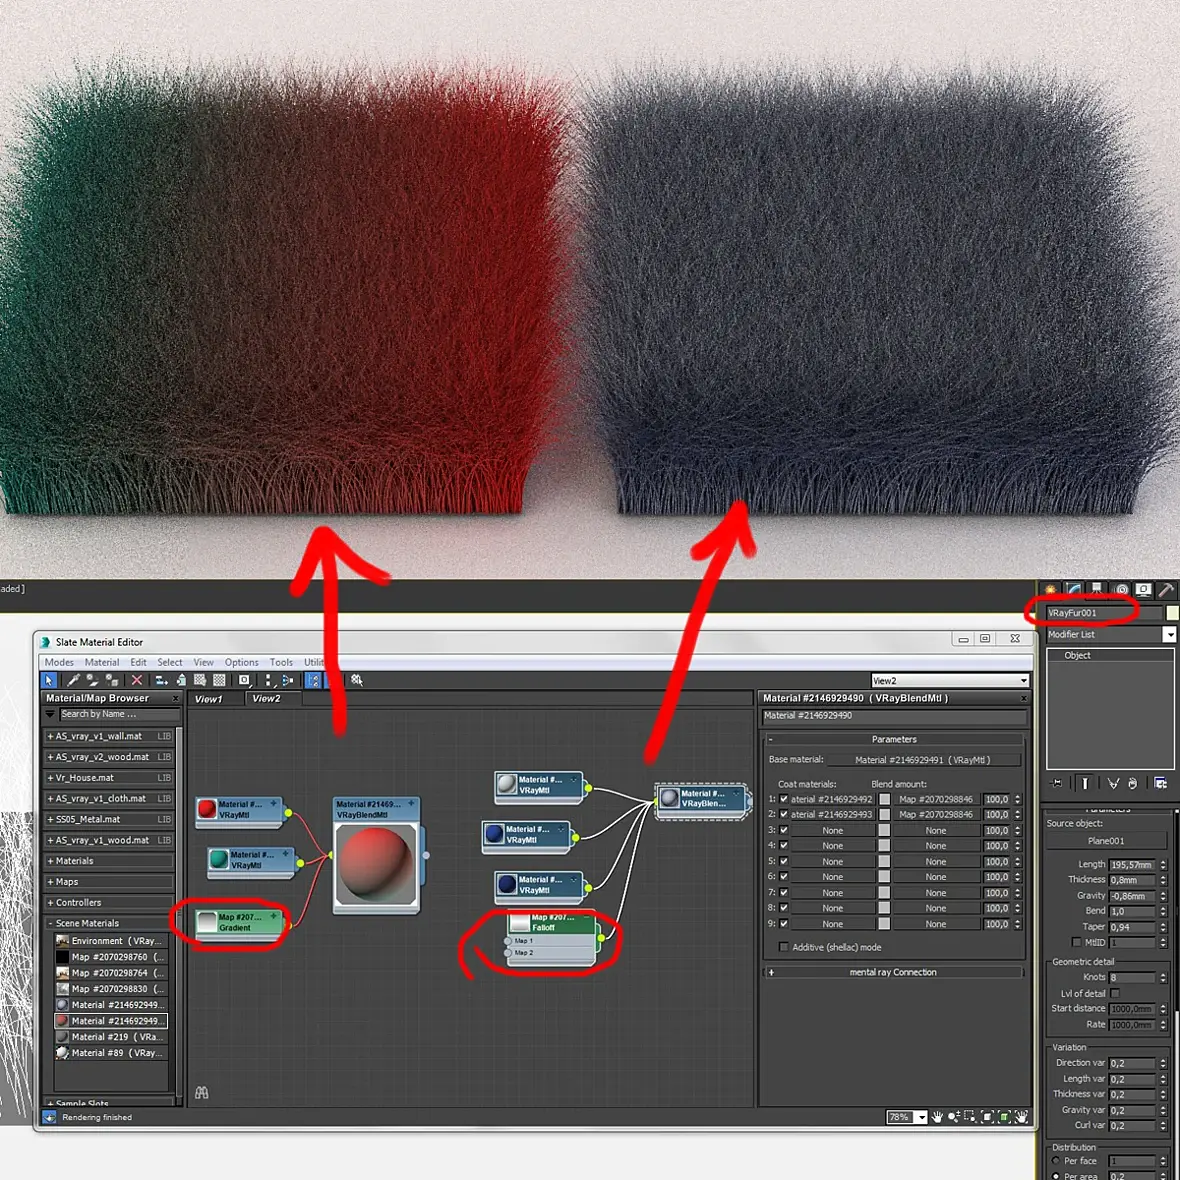Select the Pan tool in Slate navigator
This screenshot has width=1180, height=1180.
(x=937, y=1117)
